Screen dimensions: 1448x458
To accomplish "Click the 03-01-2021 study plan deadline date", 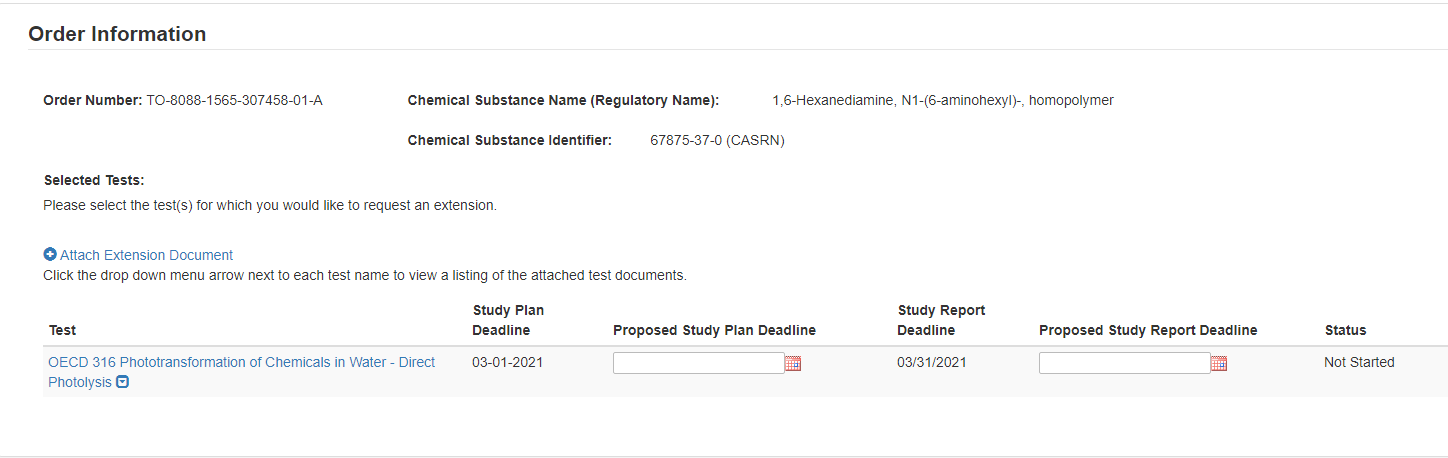I will coord(507,362).
